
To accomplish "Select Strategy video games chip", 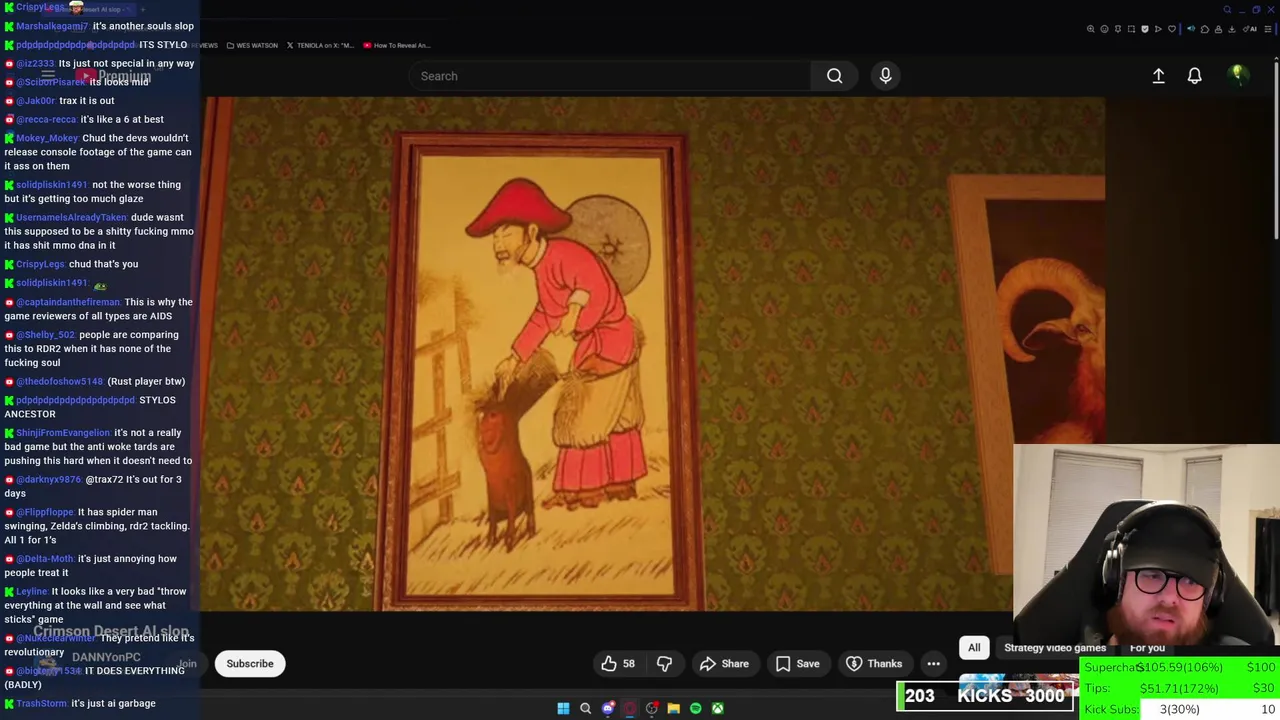I will click(1055, 648).
